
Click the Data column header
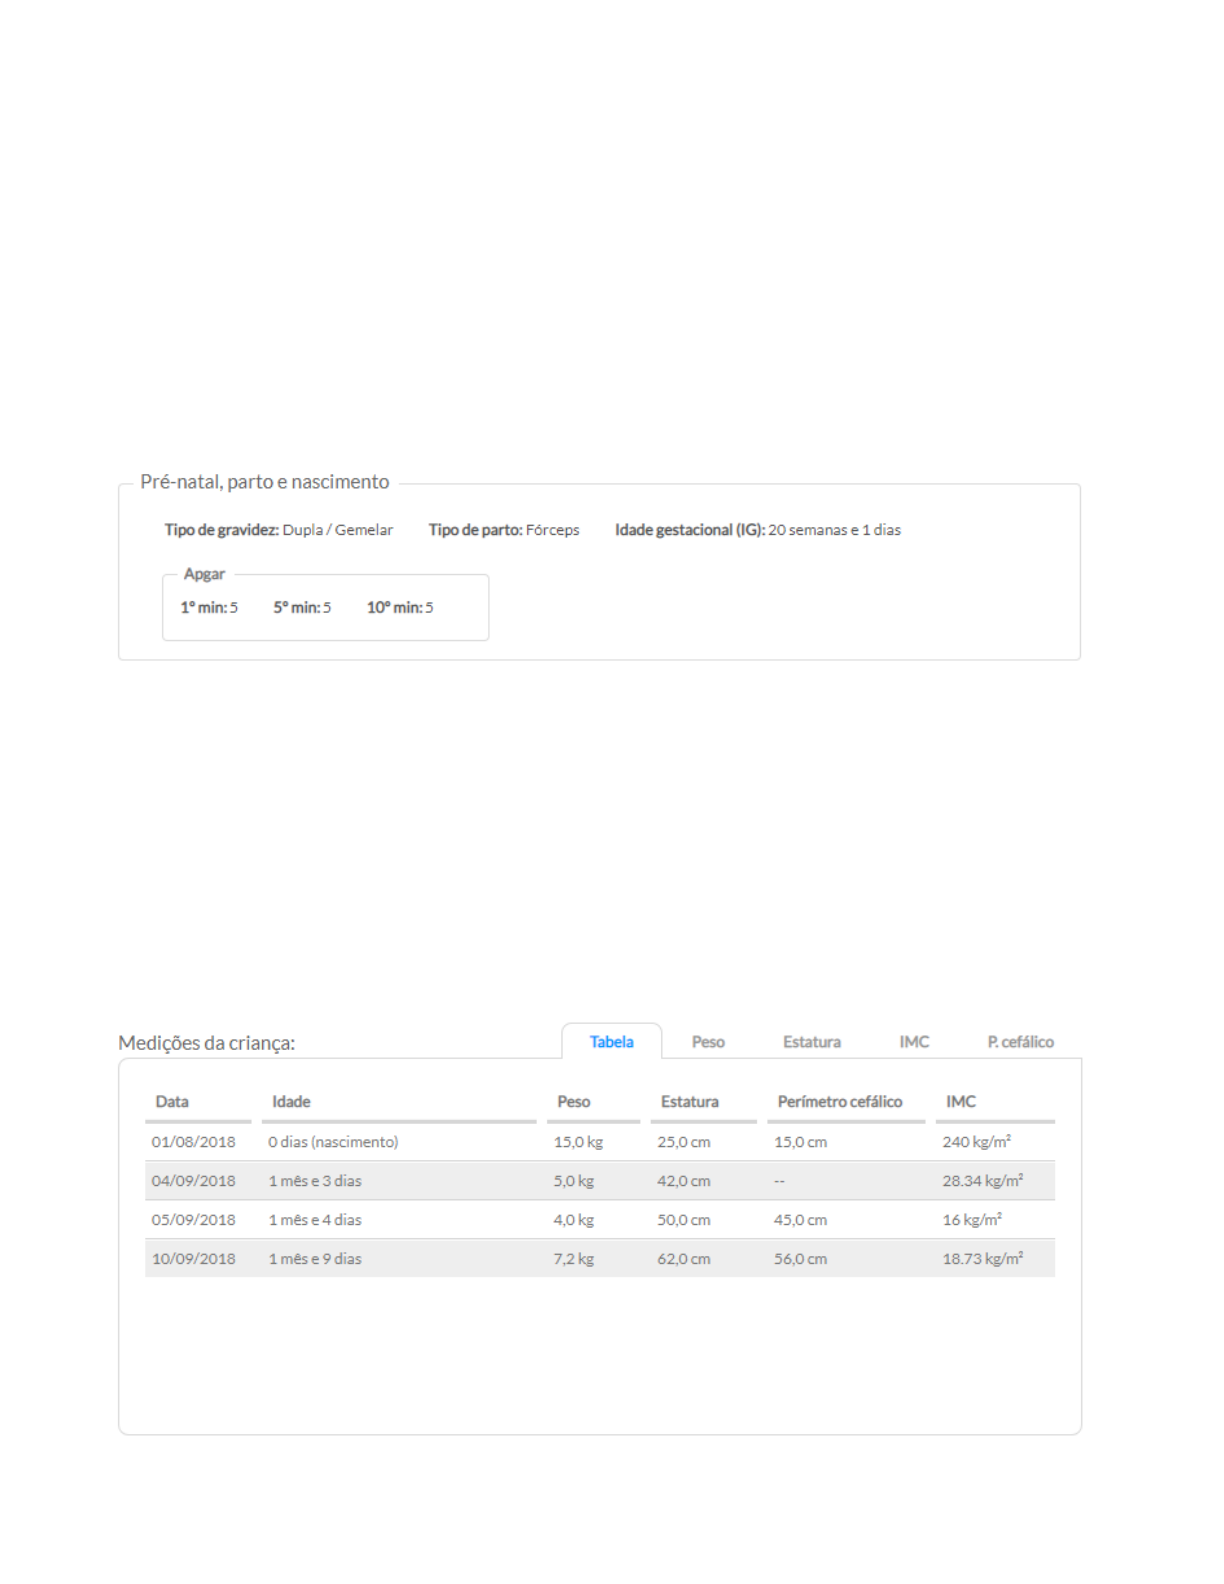[x=172, y=1101]
